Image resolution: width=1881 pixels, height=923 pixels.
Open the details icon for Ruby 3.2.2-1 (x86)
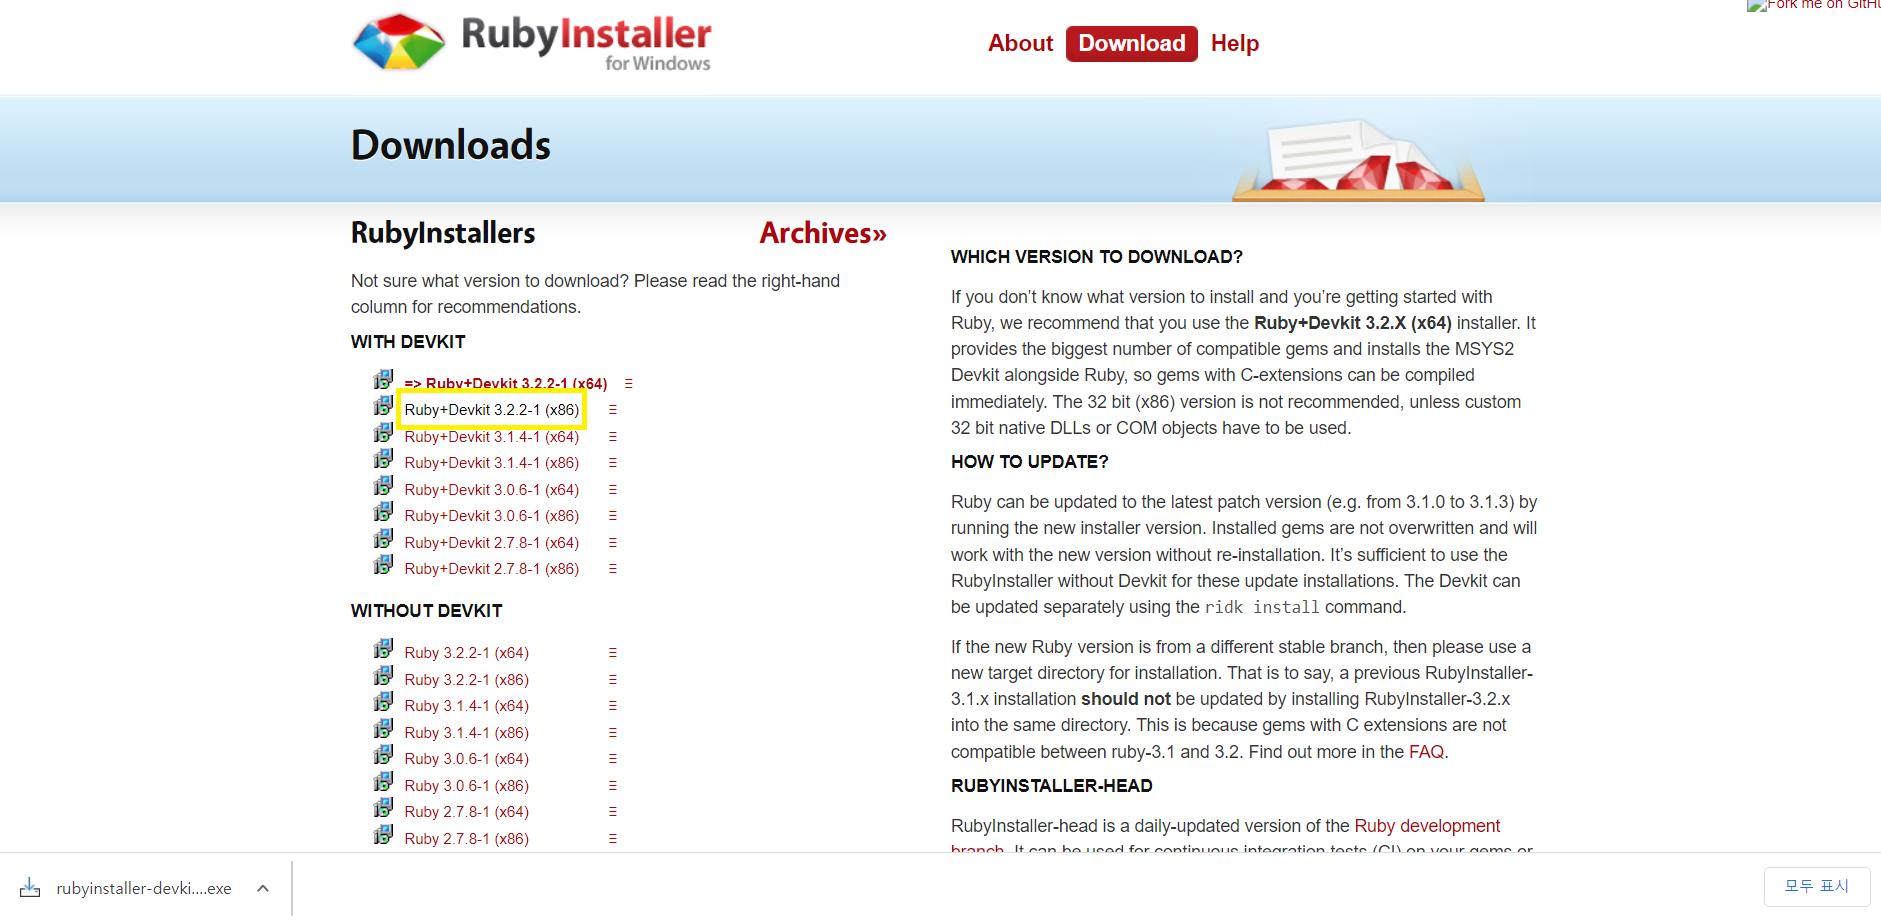pos(613,680)
